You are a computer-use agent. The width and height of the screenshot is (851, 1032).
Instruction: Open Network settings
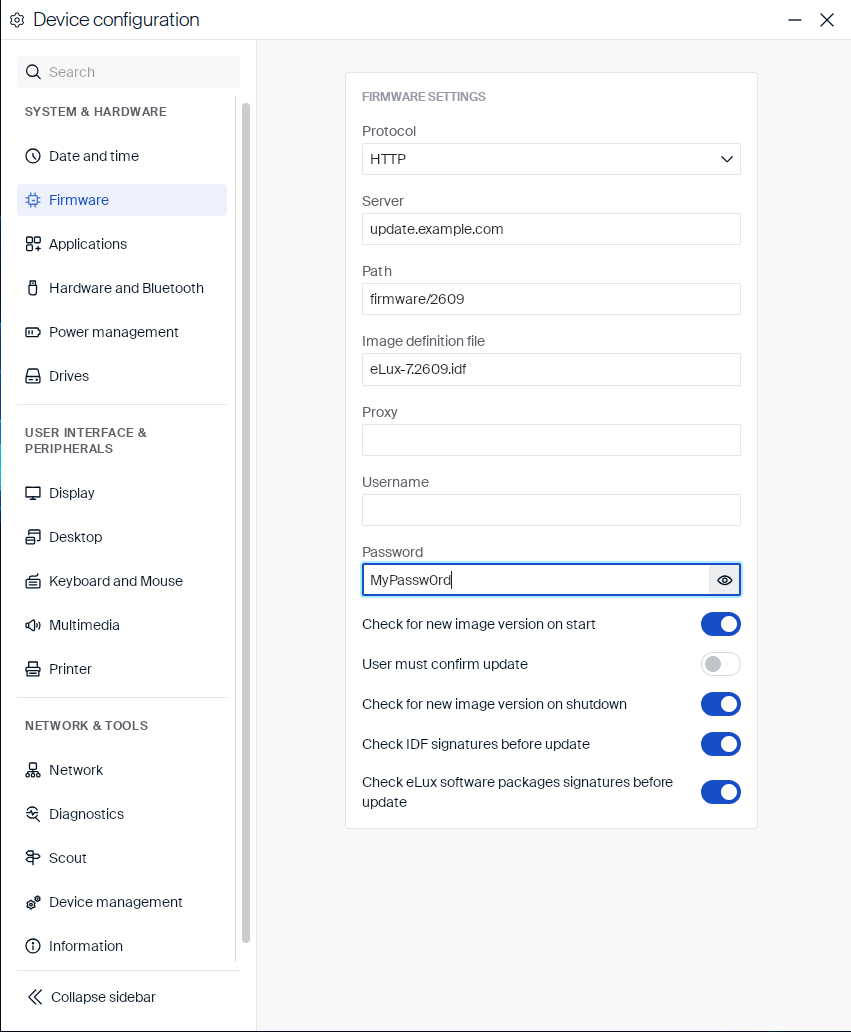coord(122,770)
